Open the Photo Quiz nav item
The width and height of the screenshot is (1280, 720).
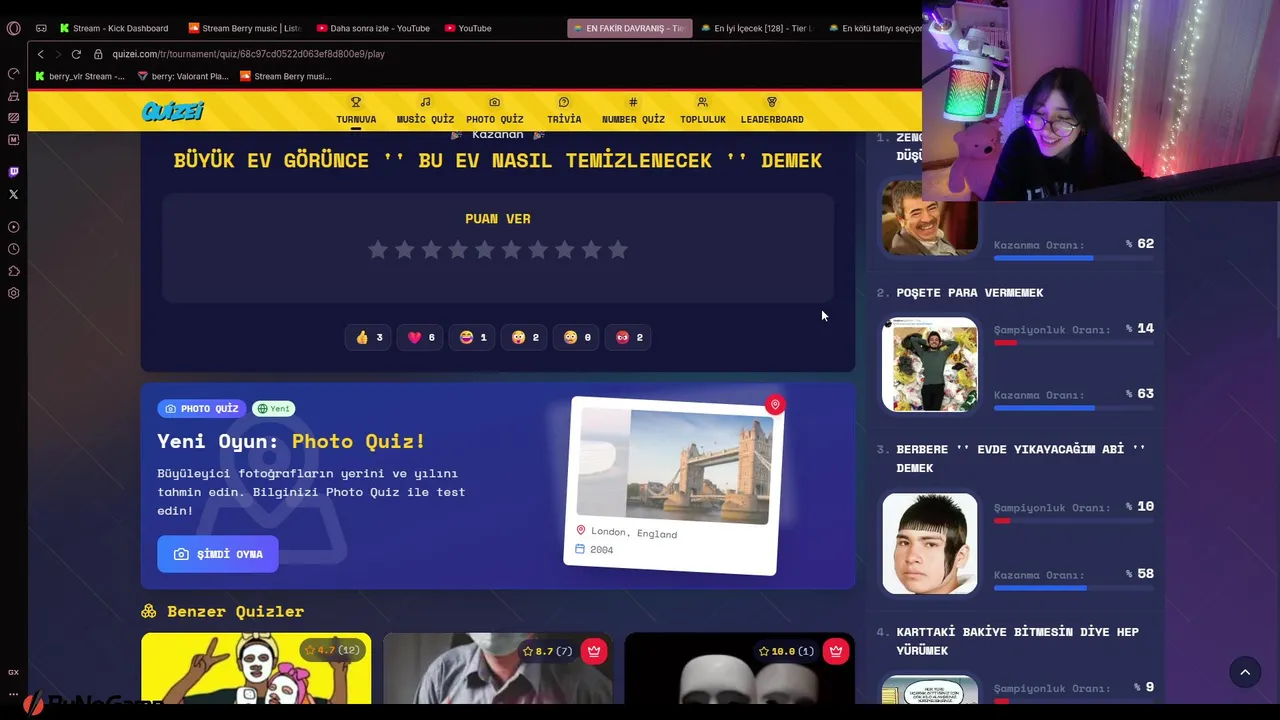coord(494,111)
